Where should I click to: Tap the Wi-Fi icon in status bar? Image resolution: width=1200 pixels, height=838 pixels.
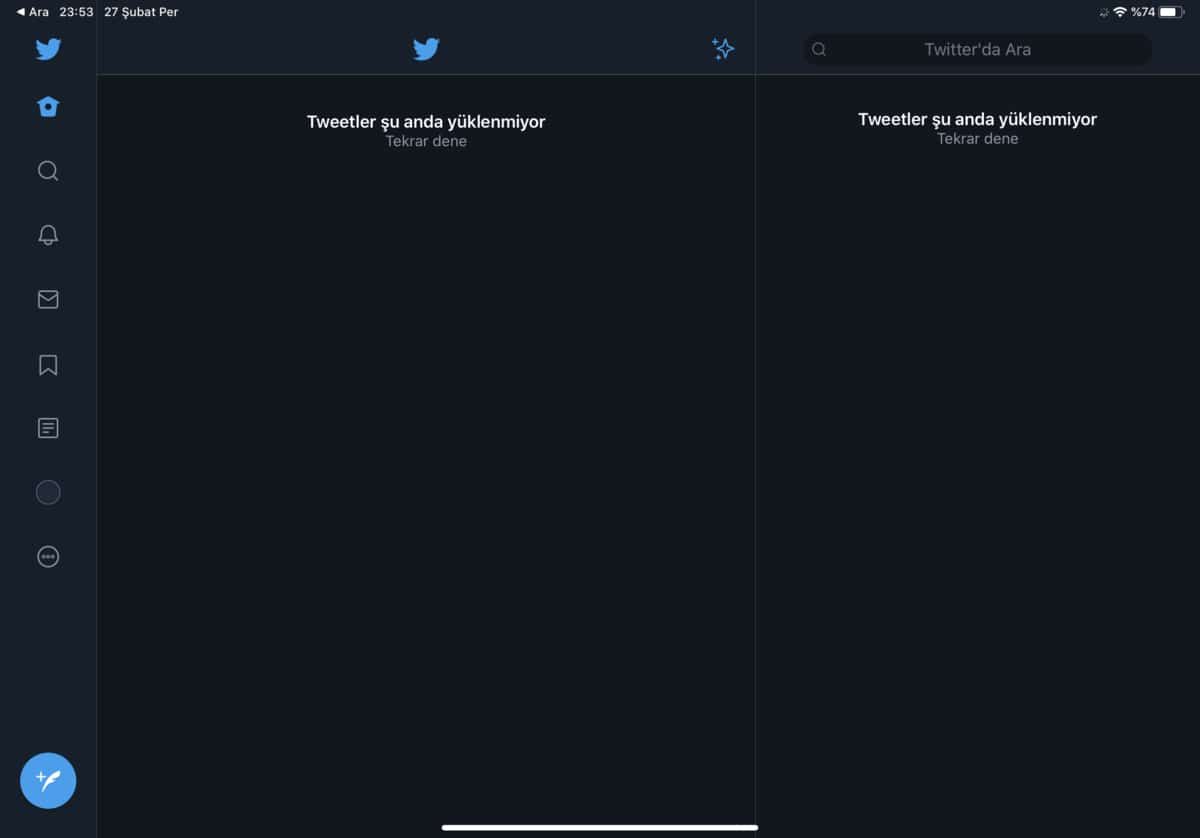point(1119,12)
